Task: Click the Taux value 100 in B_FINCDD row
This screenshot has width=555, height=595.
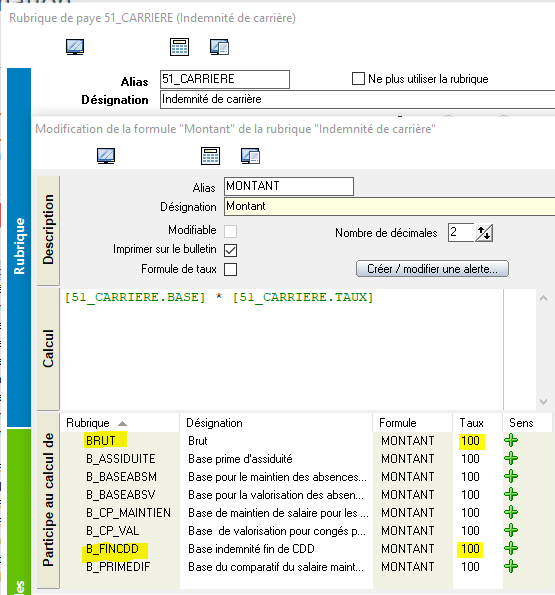Action: 470,548
